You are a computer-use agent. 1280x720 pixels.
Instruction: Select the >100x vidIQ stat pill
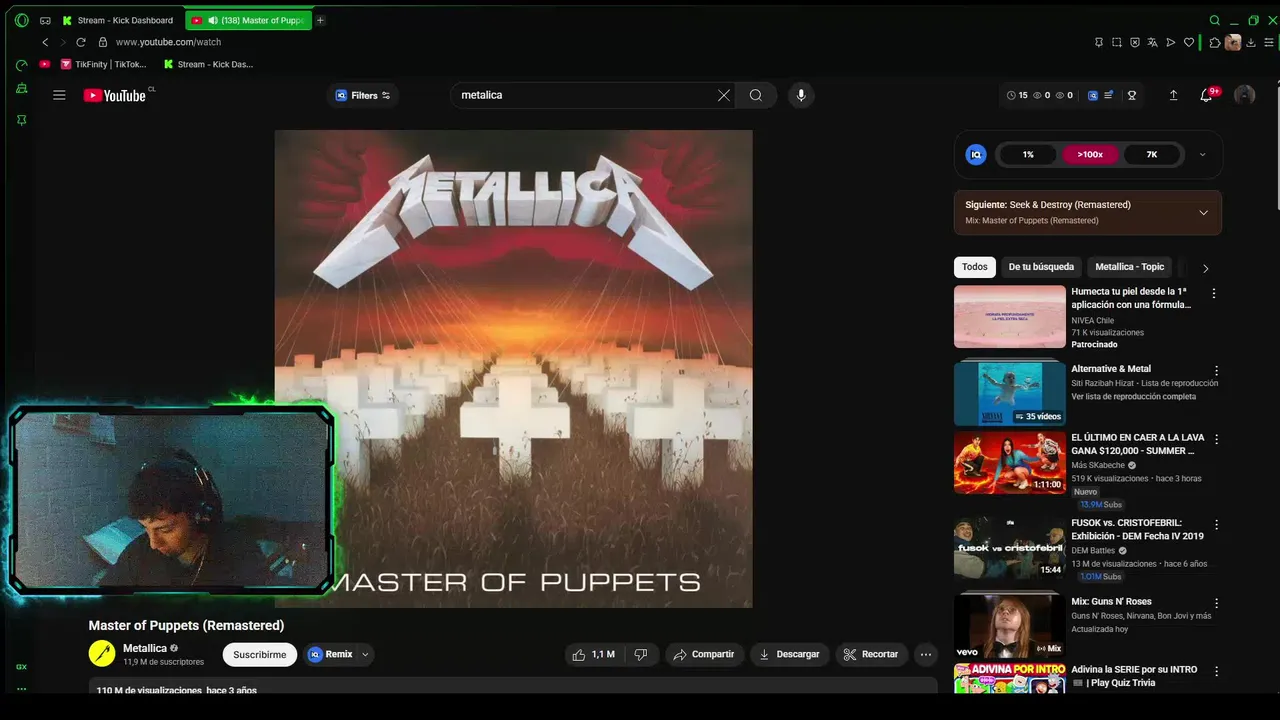1090,154
